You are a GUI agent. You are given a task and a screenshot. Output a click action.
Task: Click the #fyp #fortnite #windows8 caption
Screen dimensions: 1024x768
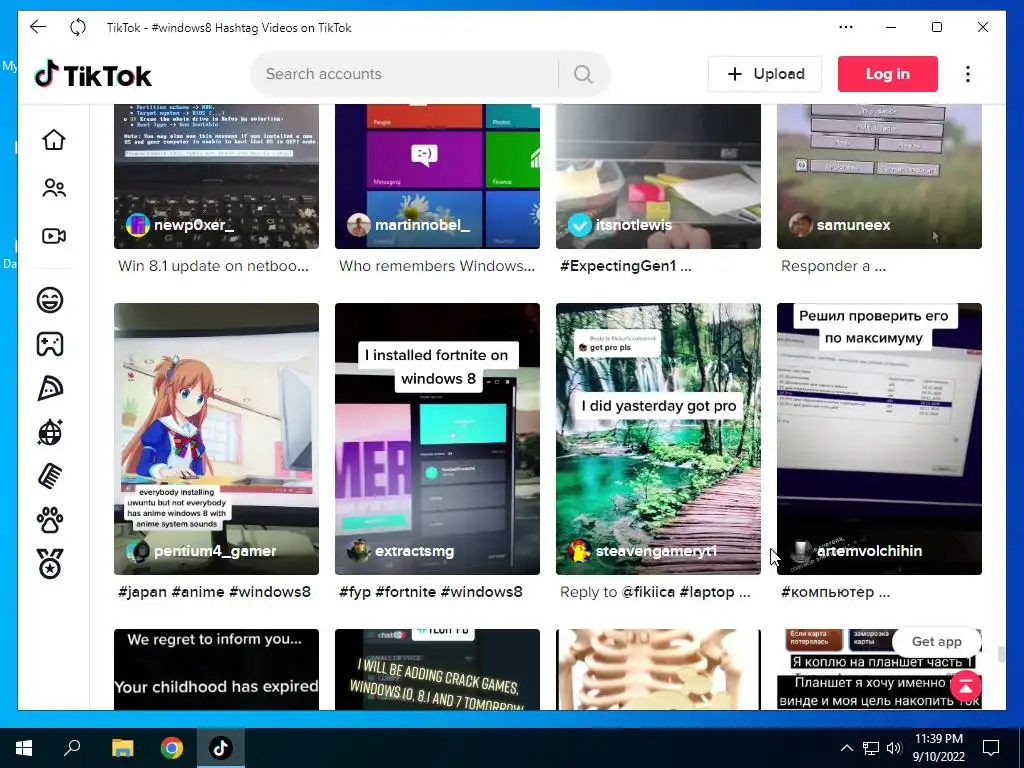pos(431,592)
